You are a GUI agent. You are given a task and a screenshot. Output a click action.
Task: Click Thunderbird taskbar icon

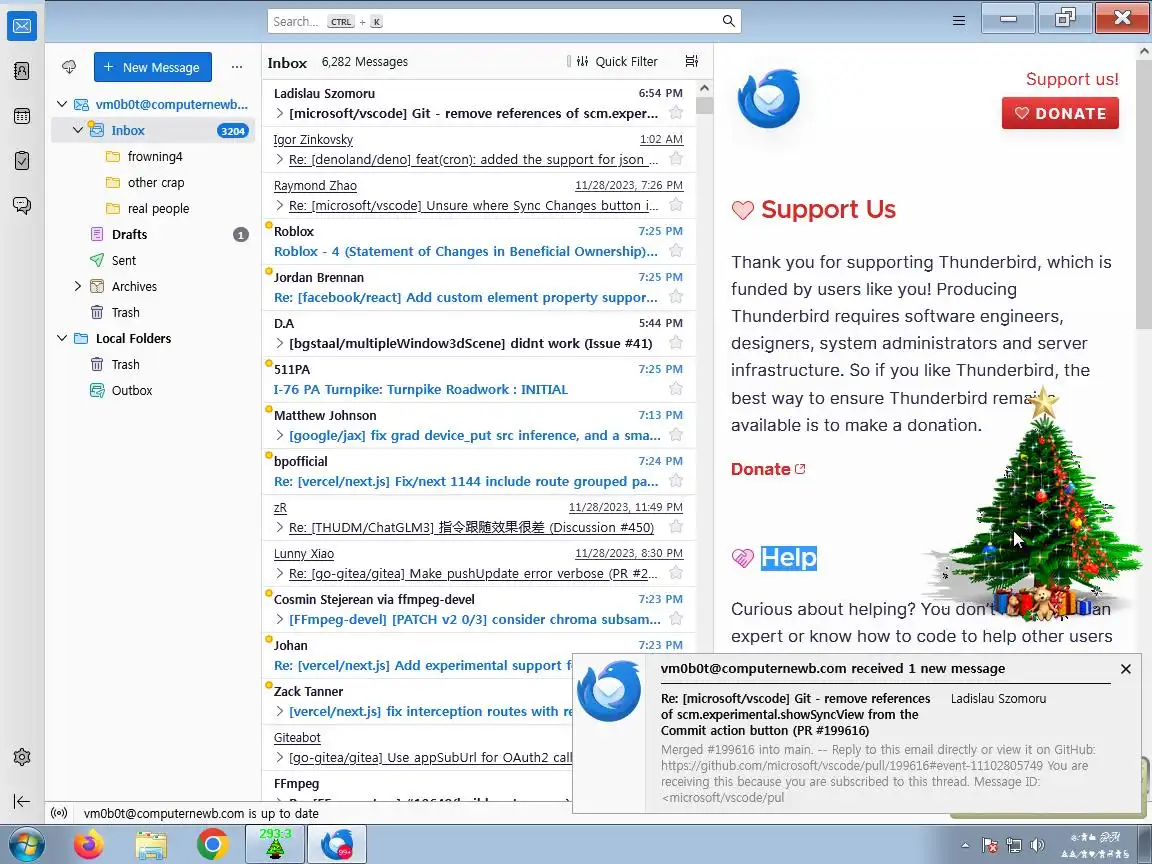click(336, 844)
